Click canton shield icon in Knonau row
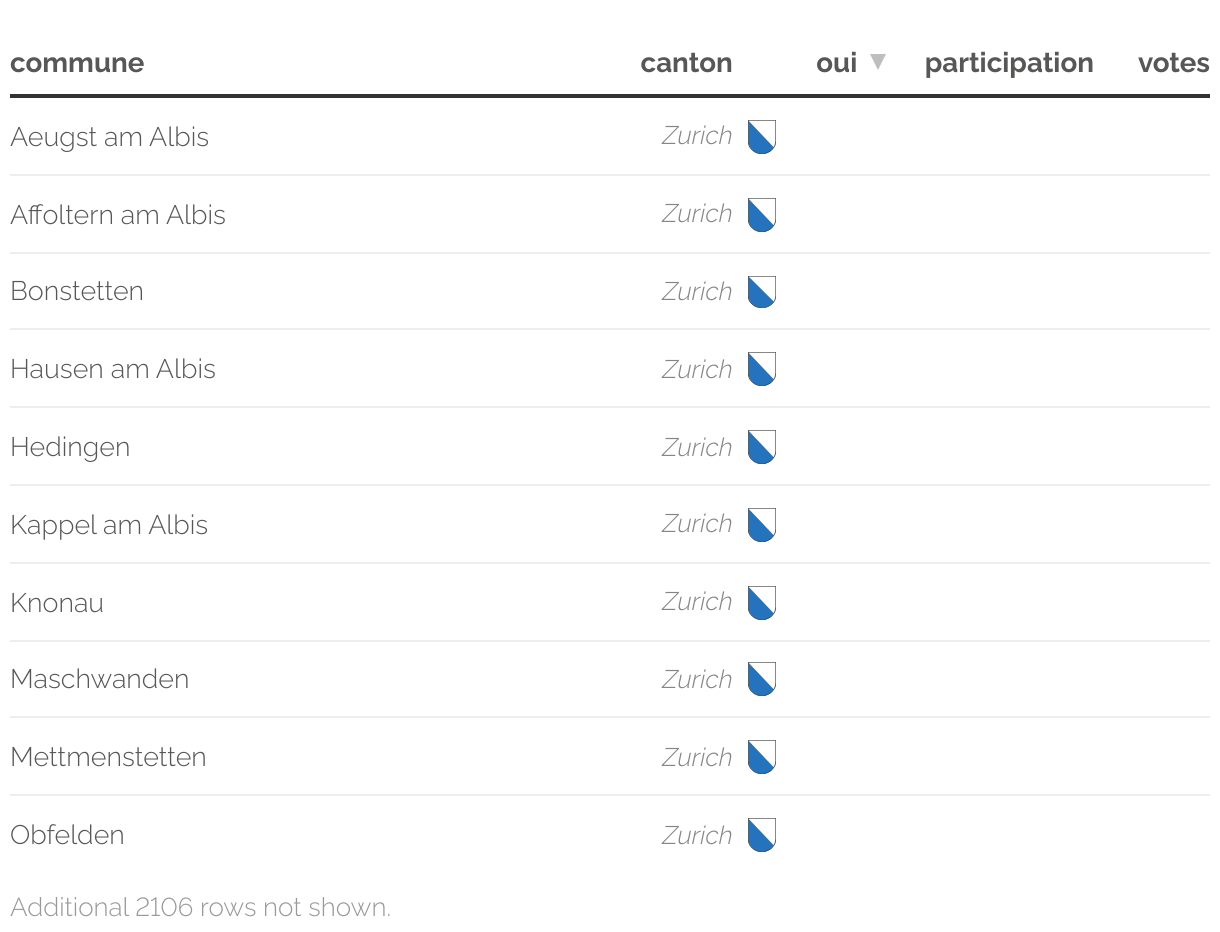Screen dimensions: 1220x932 click(761, 603)
